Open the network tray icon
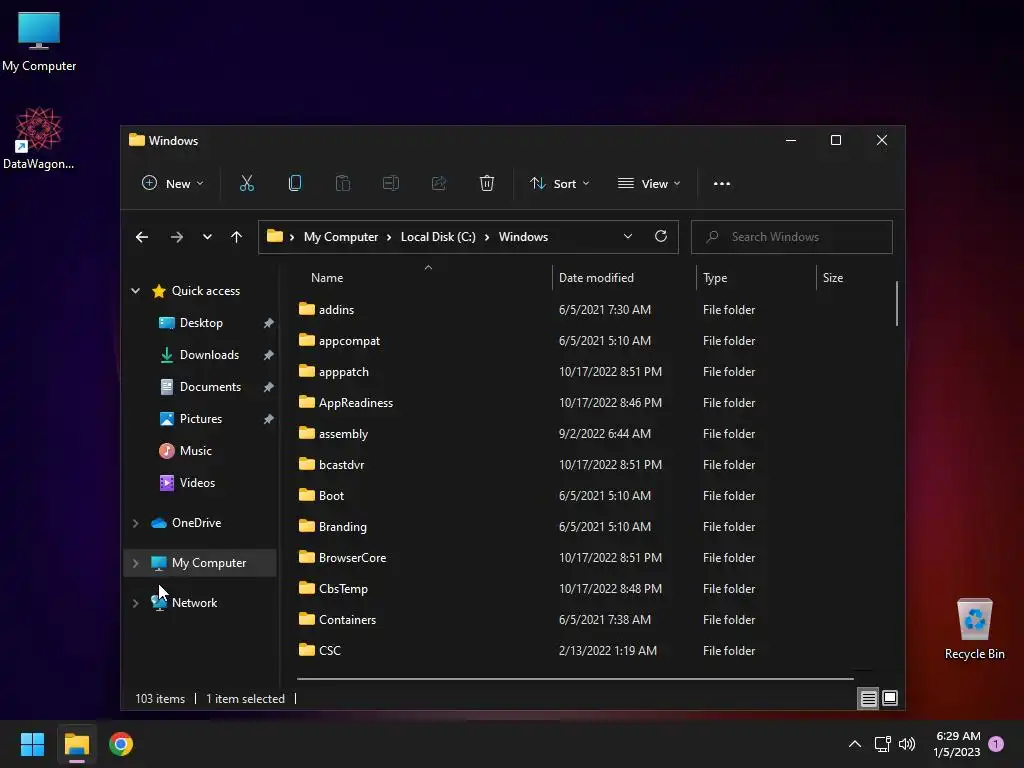 (x=883, y=744)
